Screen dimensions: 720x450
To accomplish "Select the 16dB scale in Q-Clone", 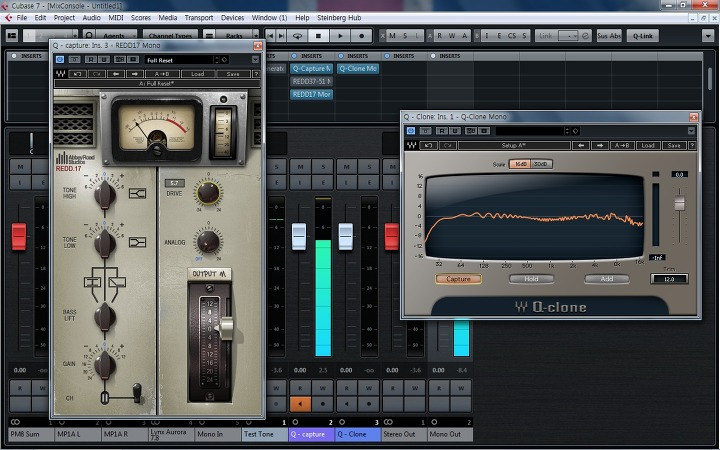I will click(520, 164).
